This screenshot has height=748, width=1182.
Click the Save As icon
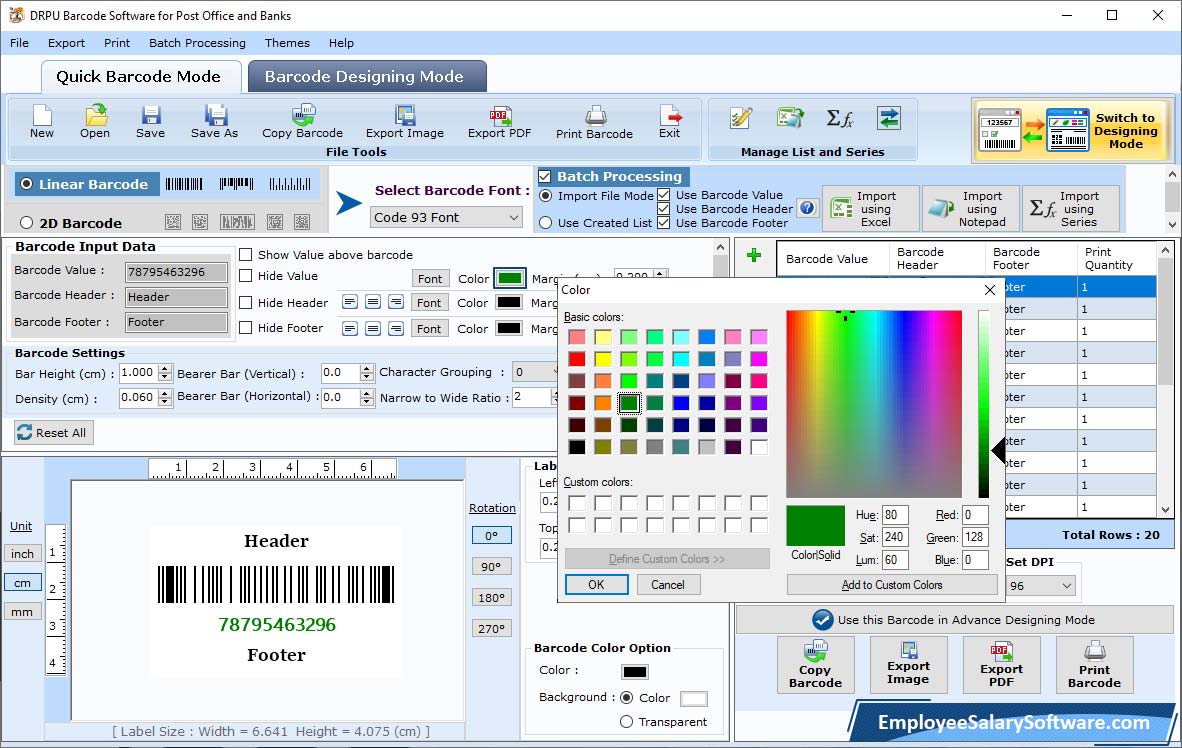[214, 122]
